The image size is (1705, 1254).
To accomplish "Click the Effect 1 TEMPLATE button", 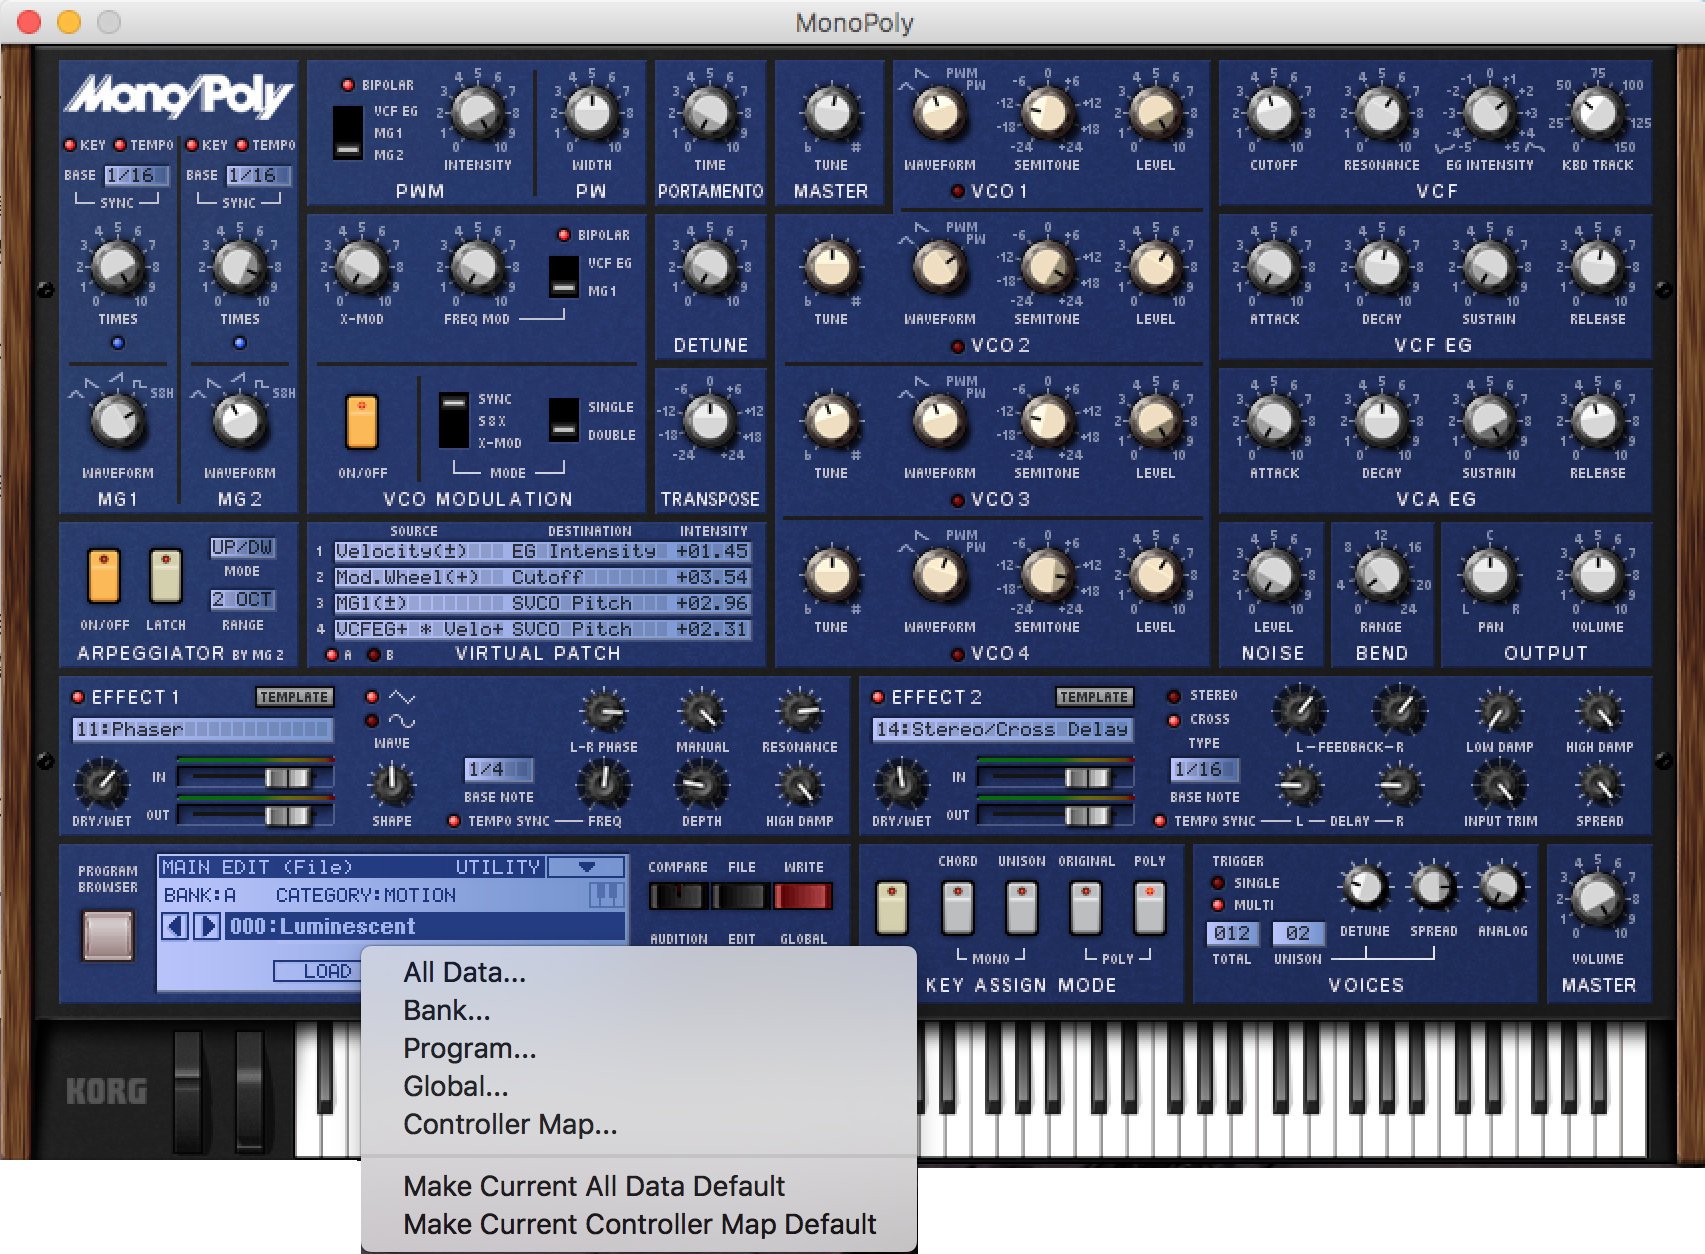I will click(294, 697).
